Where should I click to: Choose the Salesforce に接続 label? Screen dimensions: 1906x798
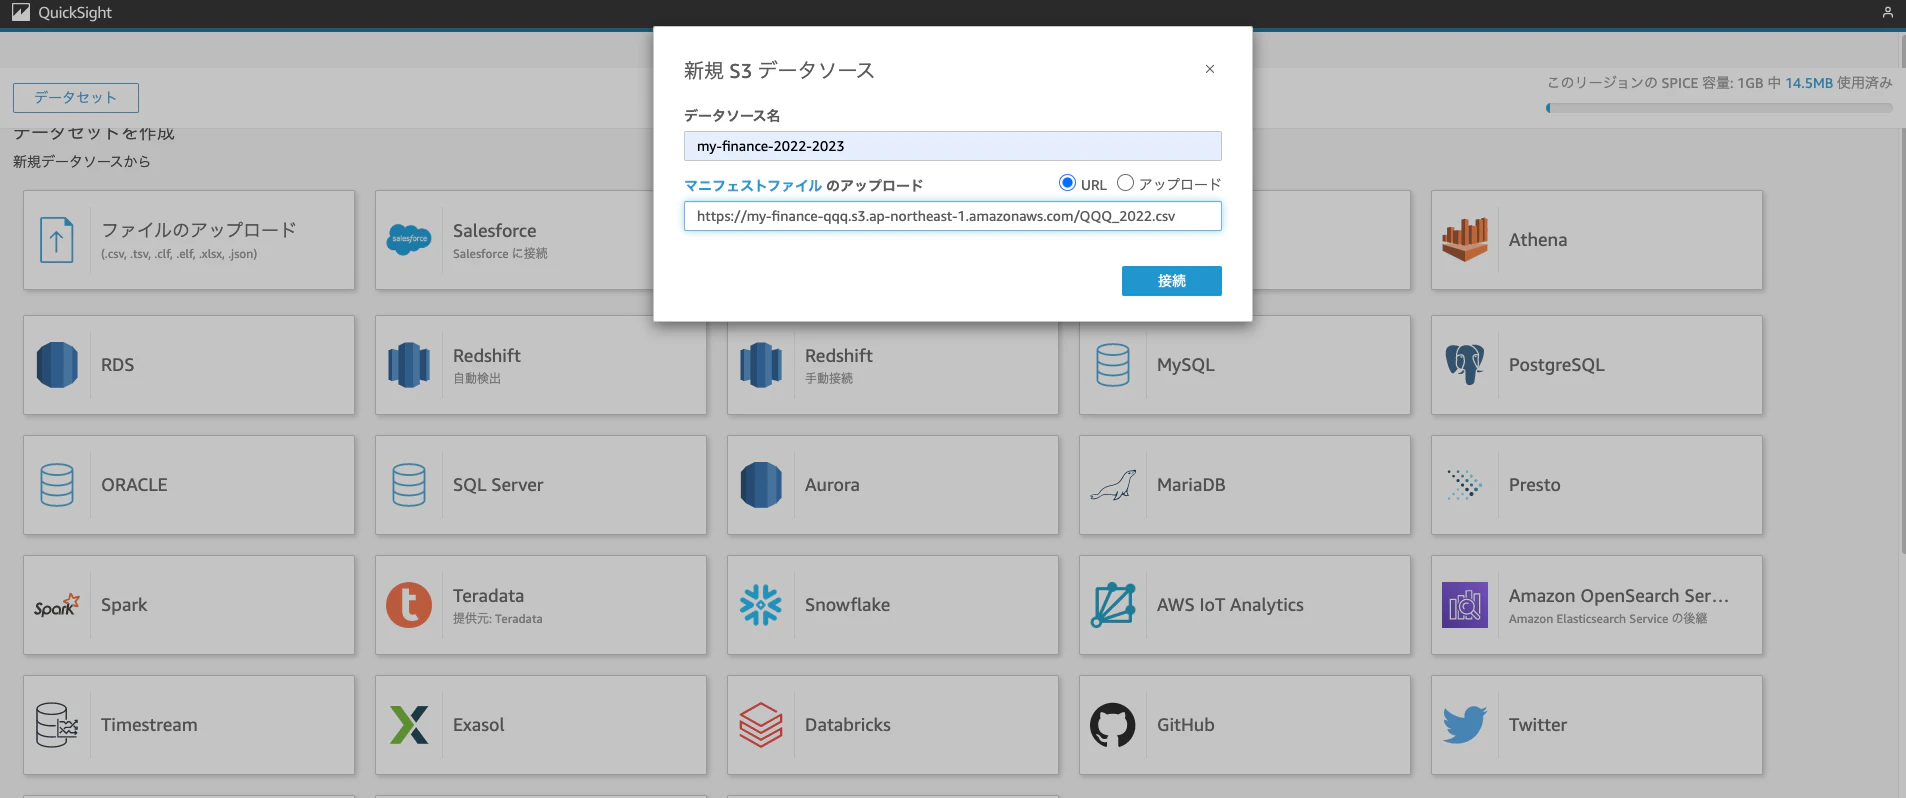500,254
